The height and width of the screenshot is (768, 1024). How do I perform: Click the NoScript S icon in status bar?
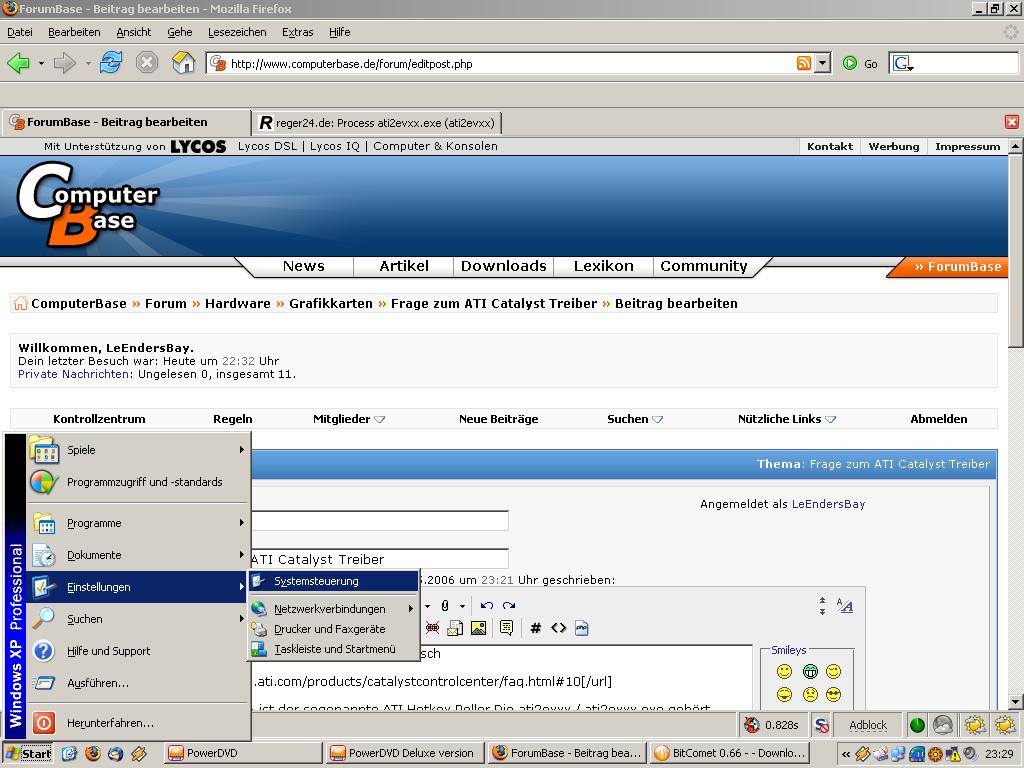point(822,725)
